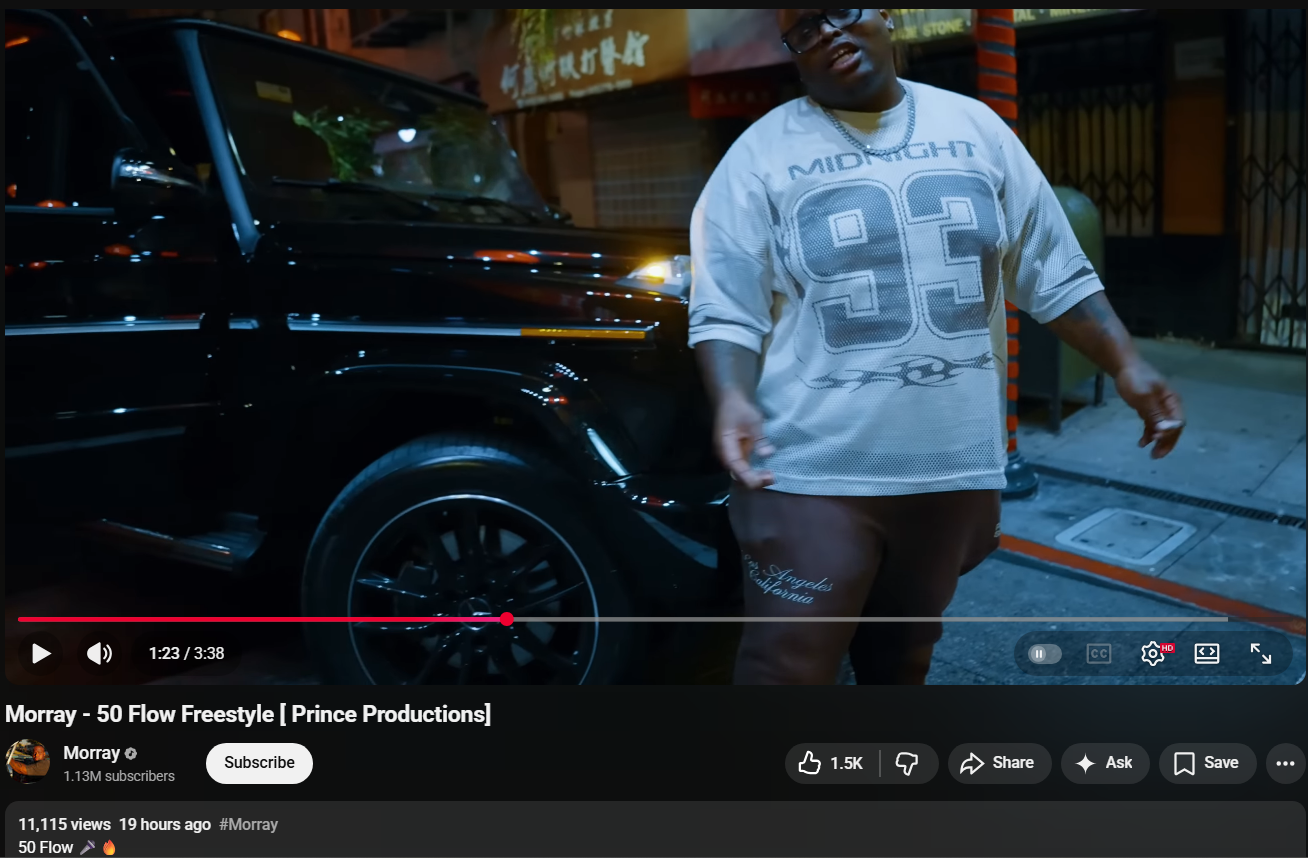Viewport: 1308px width, 858px height.
Task: Like this video
Action: pyautogui.click(x=832, y=763)
